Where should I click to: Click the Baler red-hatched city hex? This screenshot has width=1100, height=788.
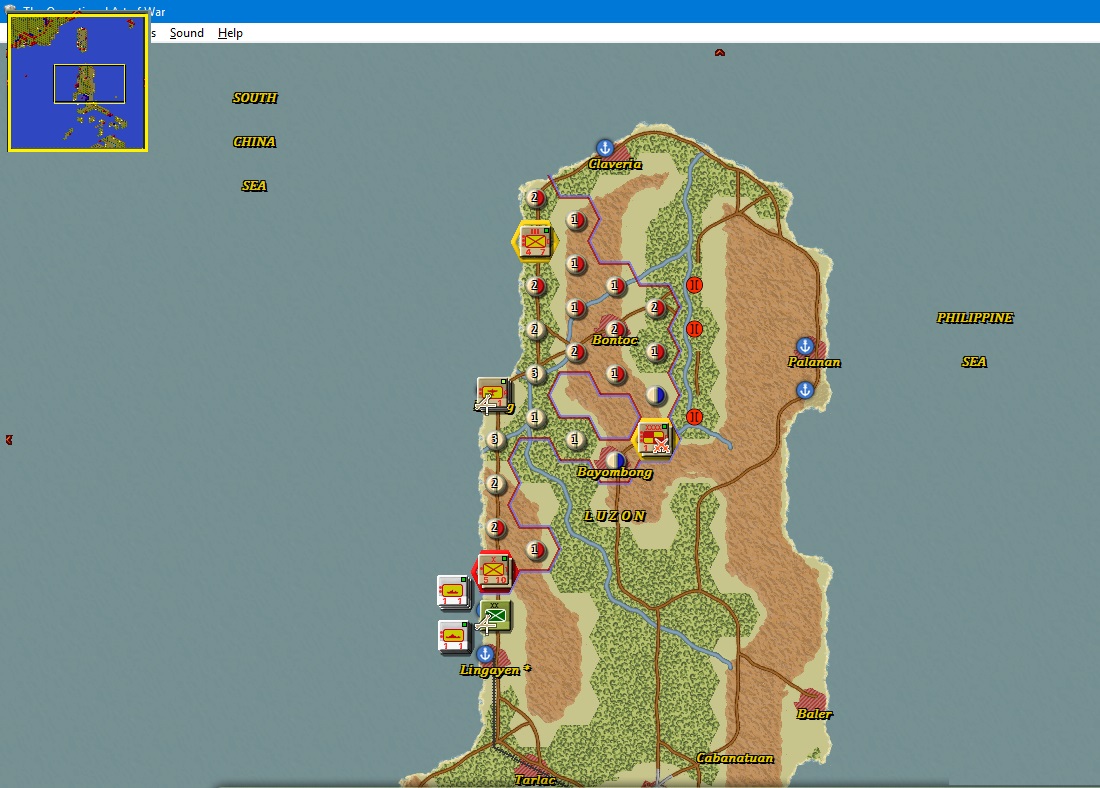pos(812,698)
